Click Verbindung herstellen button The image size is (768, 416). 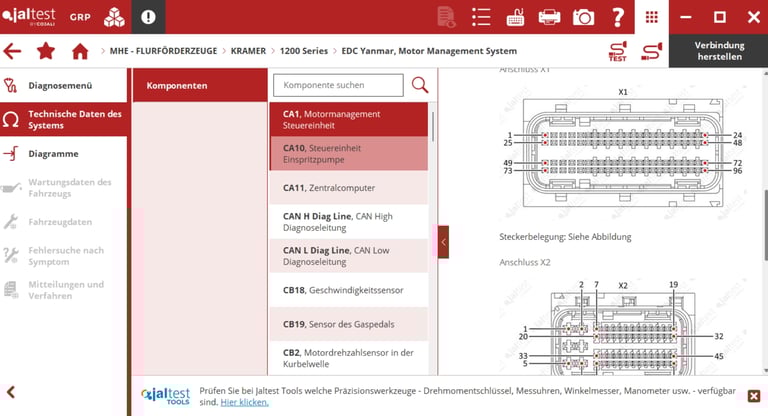click(719, 51)
